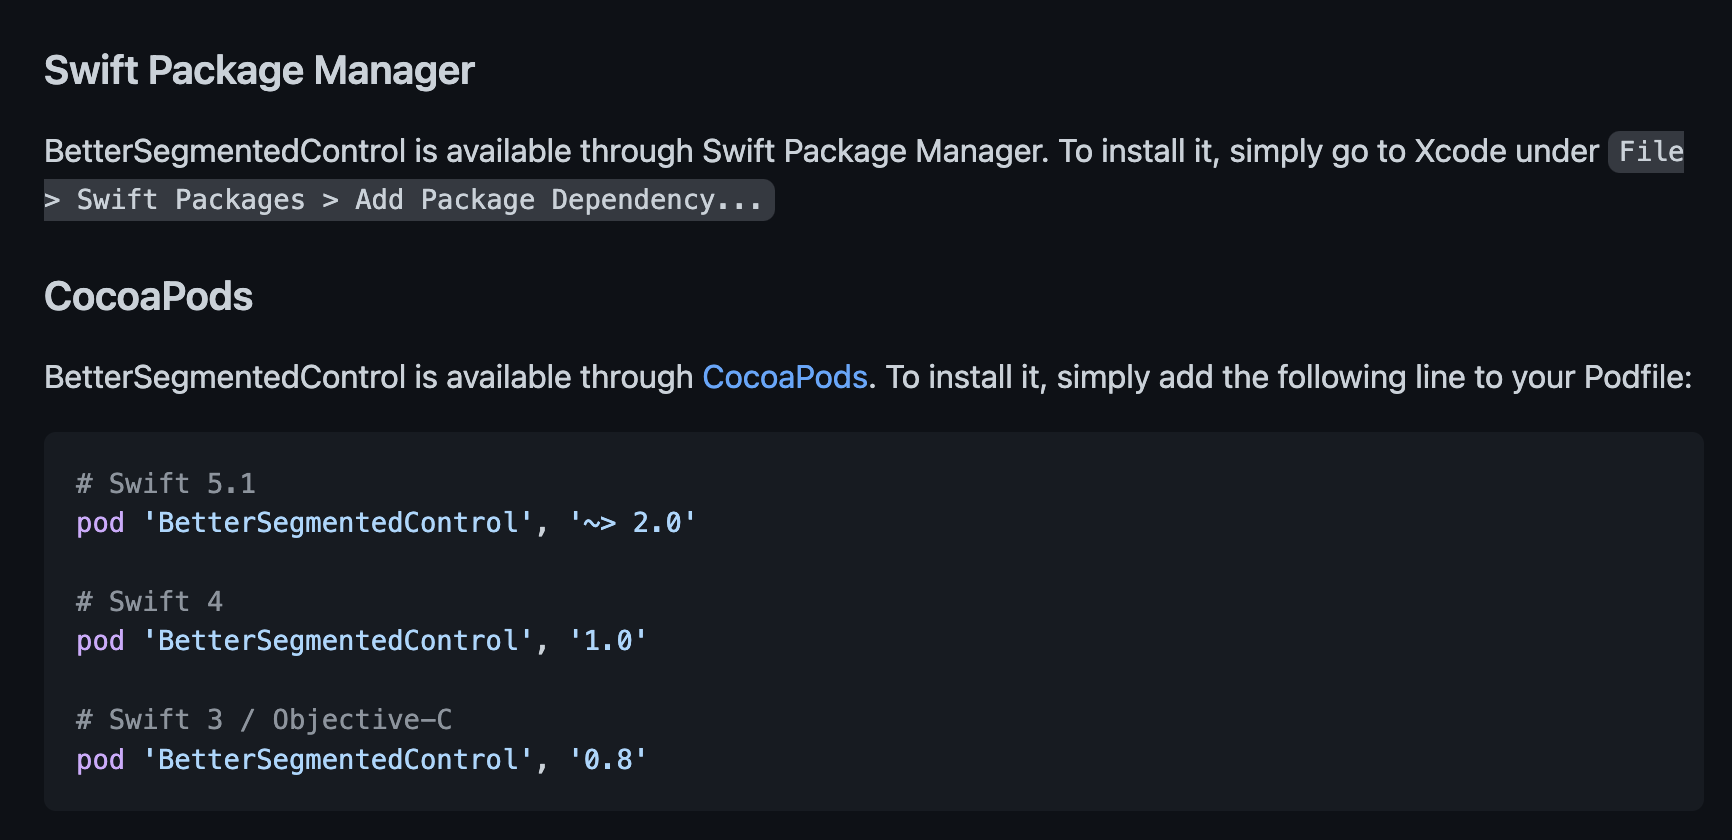Click the inline code word 'File'

(x=1651, y=152)
